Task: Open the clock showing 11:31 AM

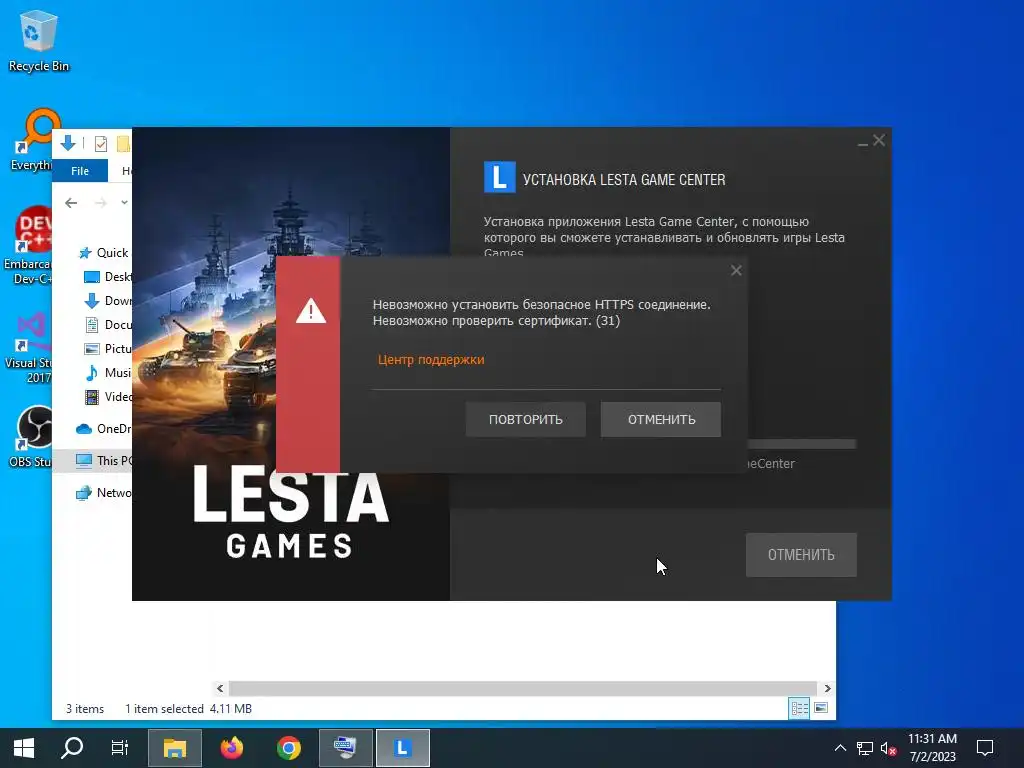Action: click(933, 748)
